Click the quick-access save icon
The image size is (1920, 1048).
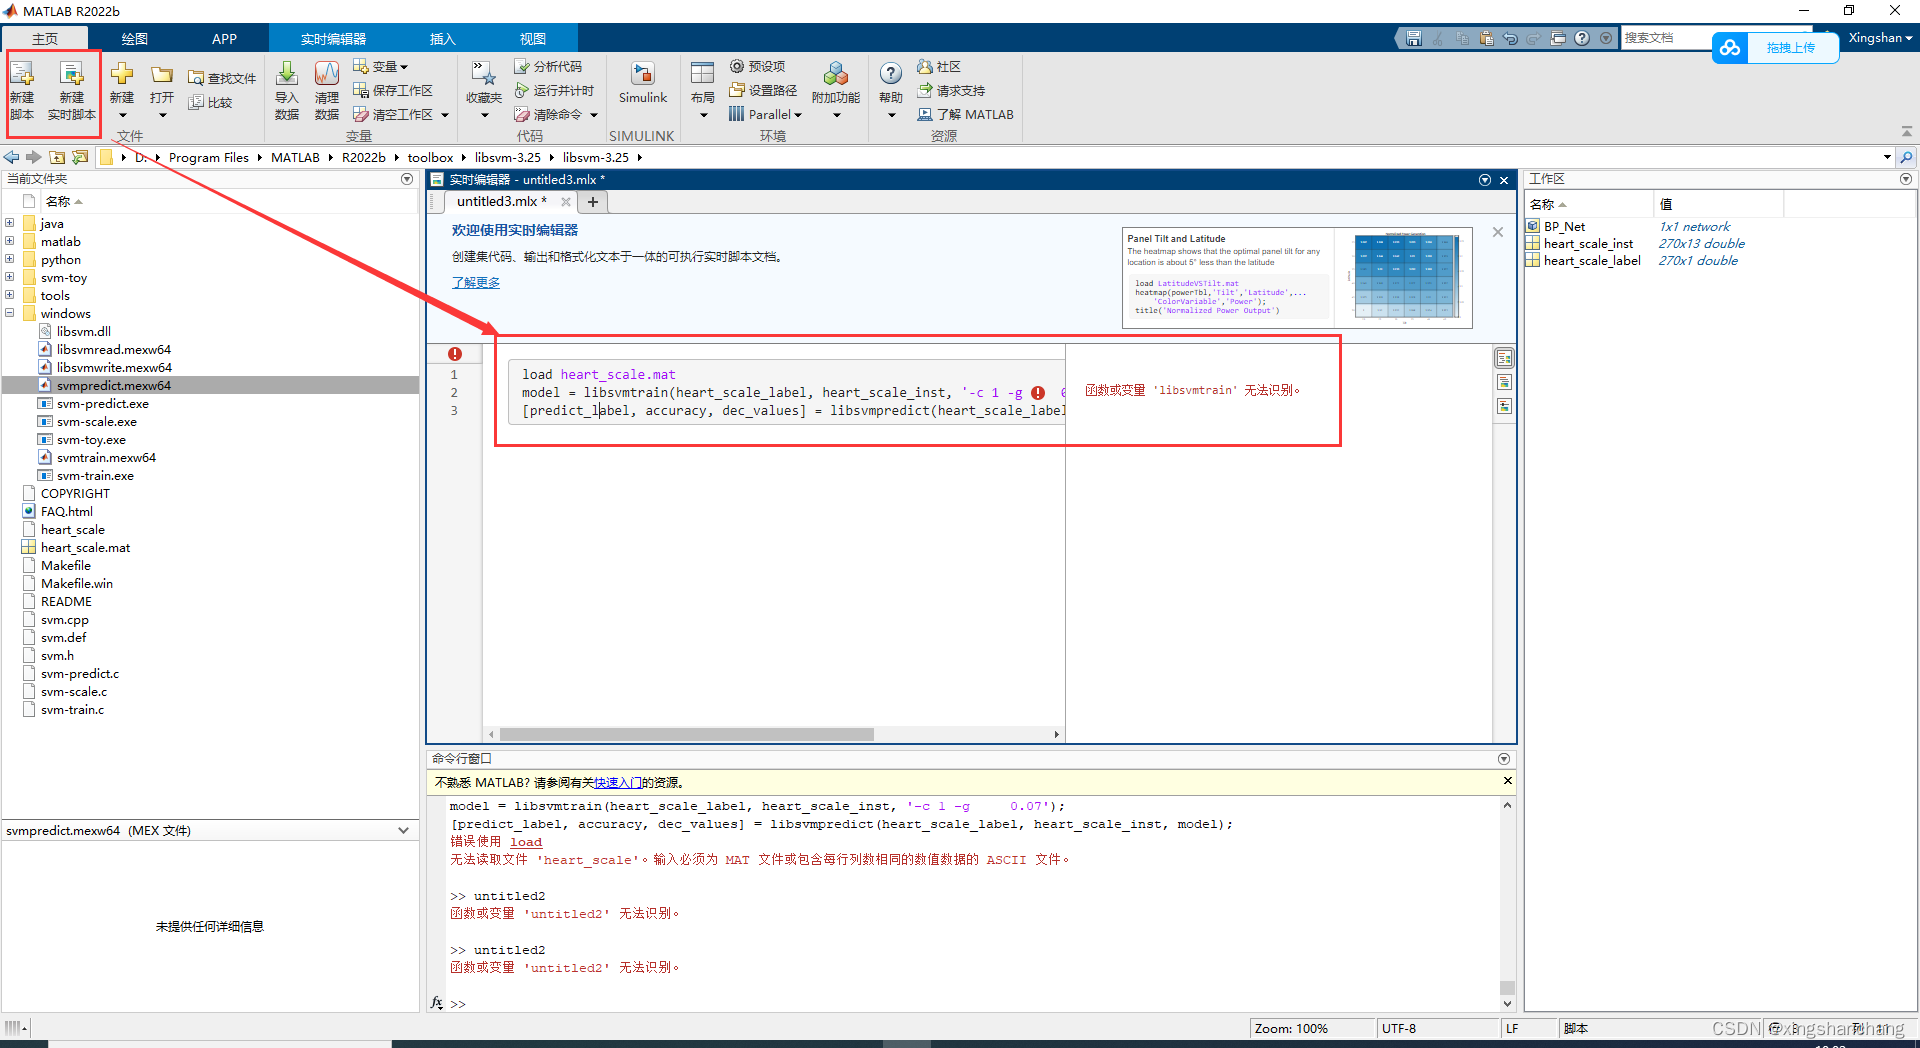(x=1413, y=38)
